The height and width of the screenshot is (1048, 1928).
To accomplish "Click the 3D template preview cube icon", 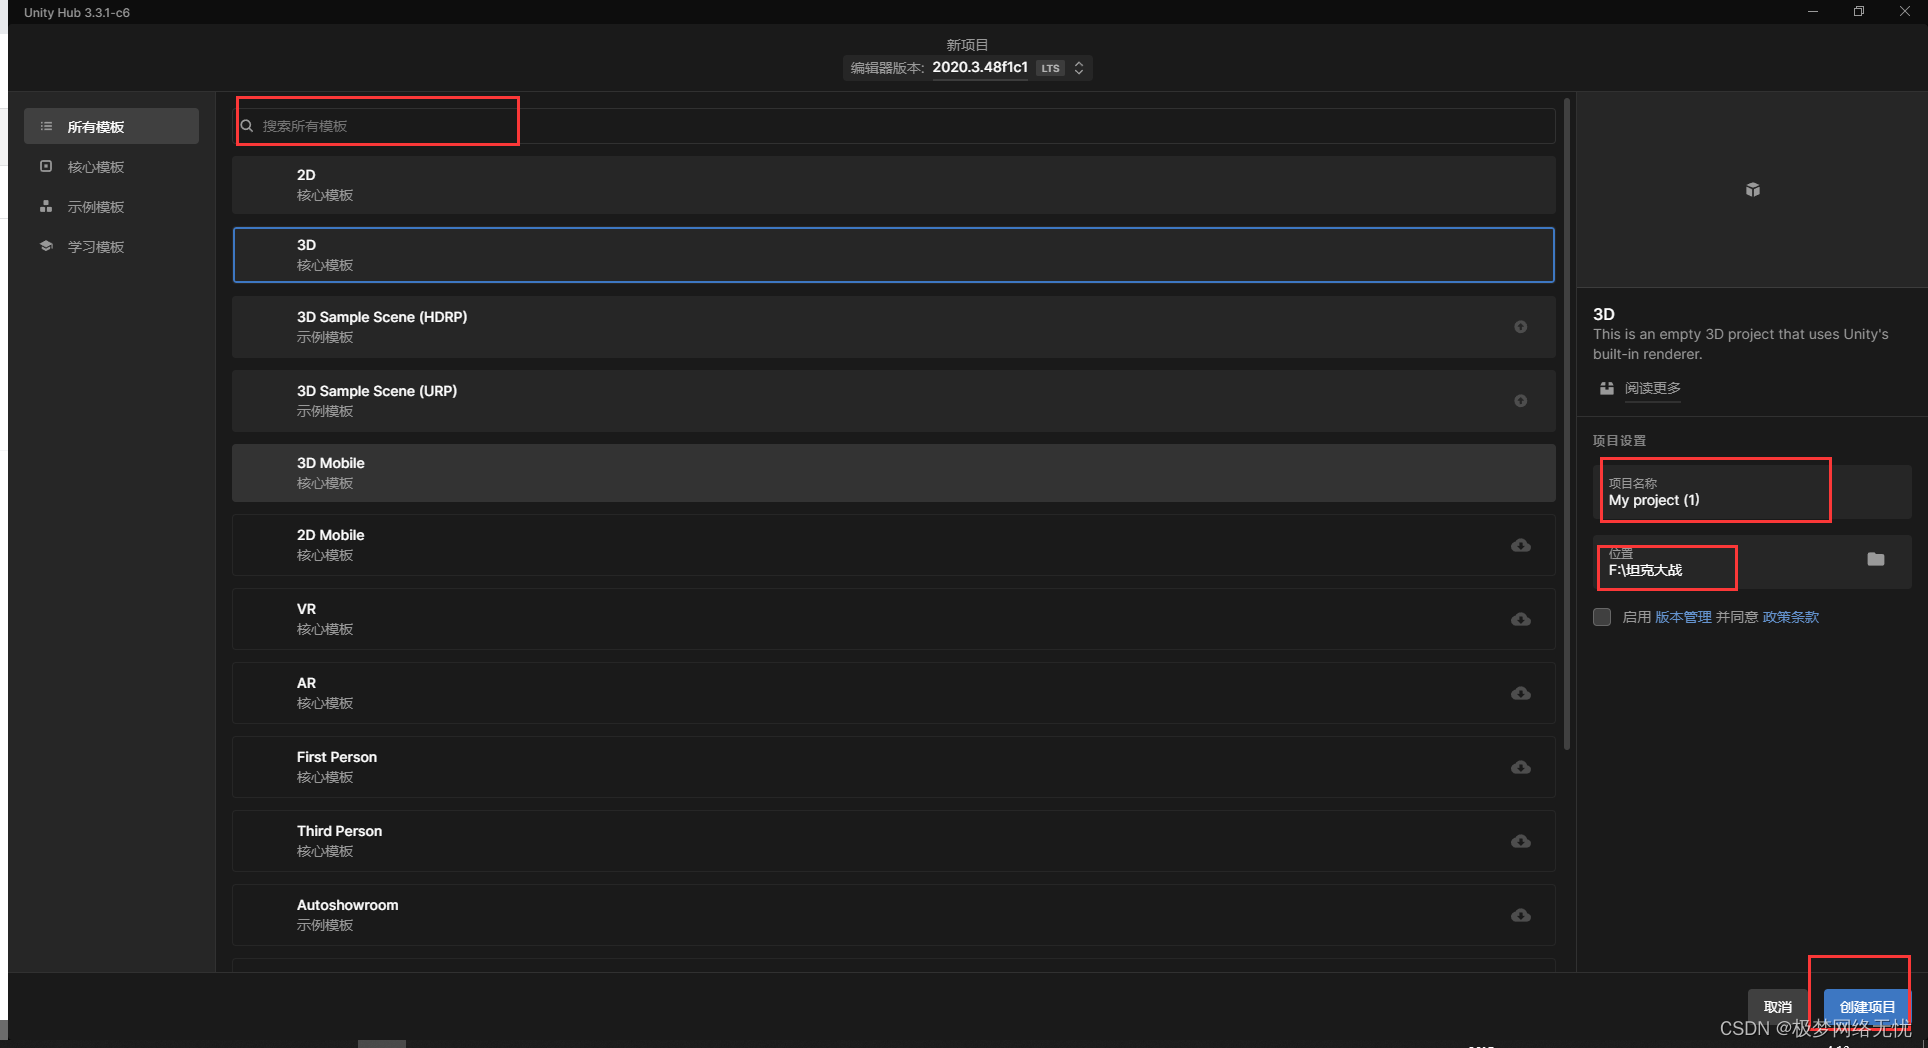I will point(1752,189).
